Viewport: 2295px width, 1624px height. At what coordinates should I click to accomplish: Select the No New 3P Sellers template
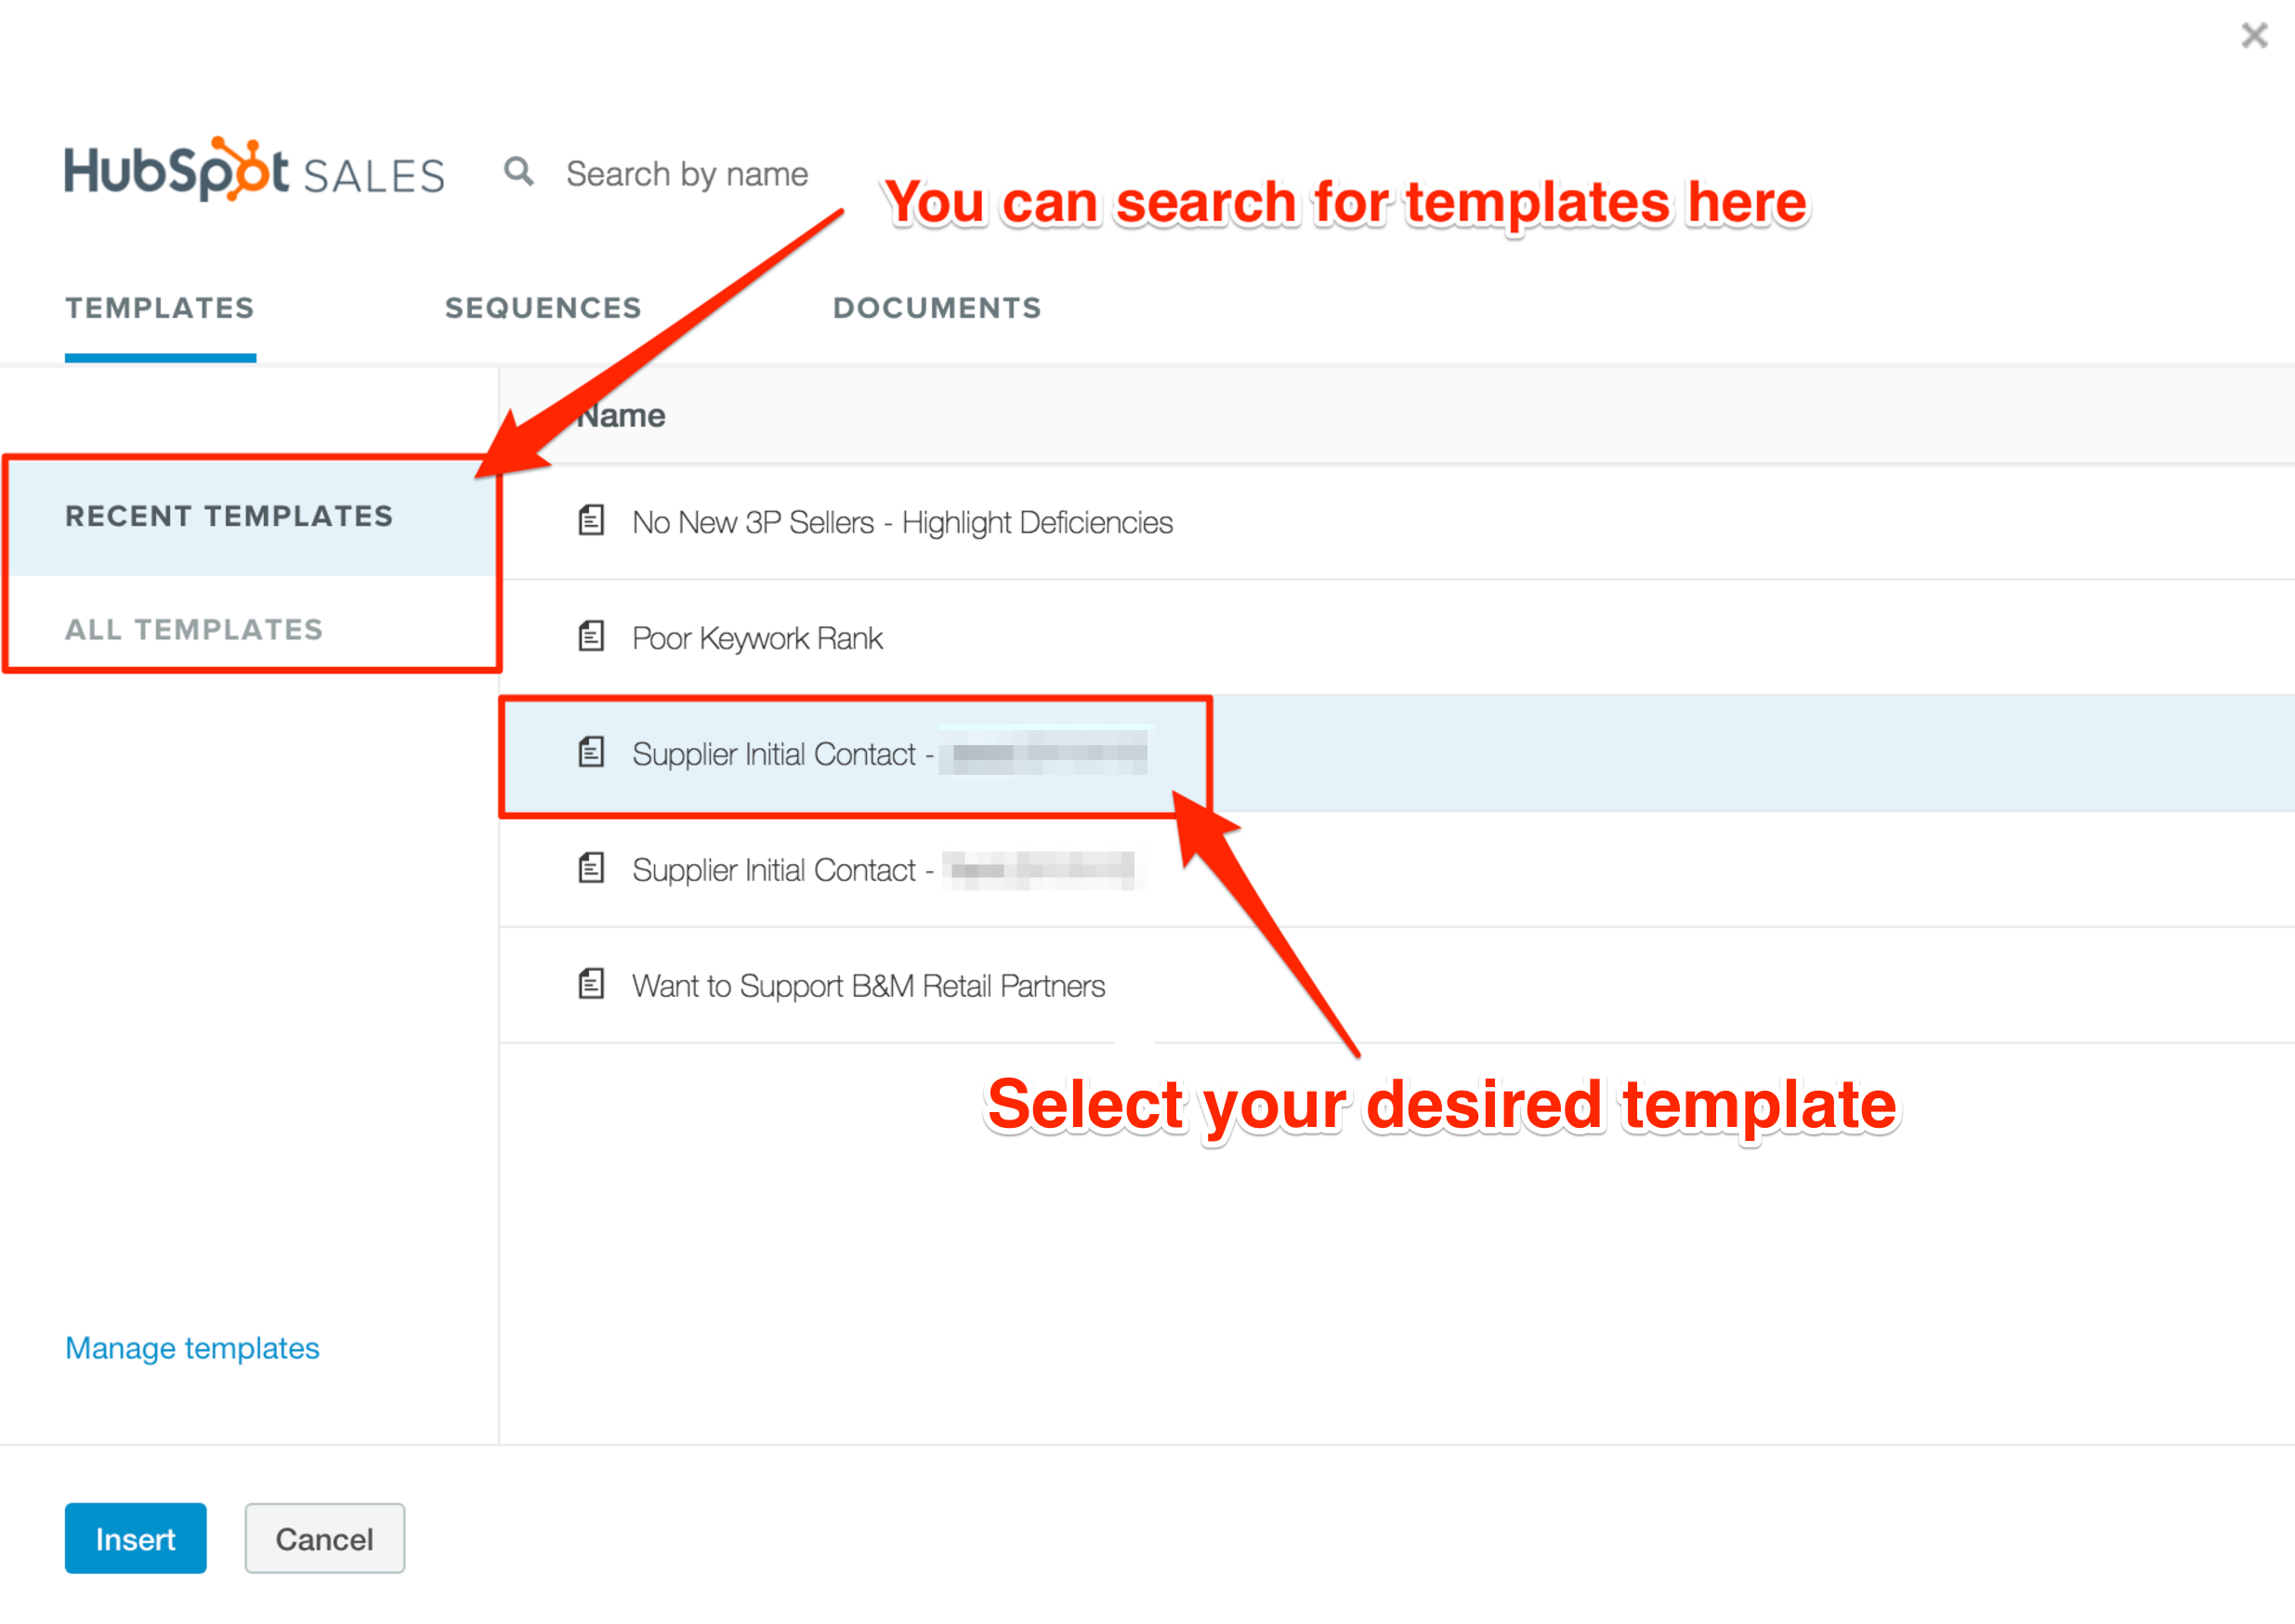pos(1397,522)
